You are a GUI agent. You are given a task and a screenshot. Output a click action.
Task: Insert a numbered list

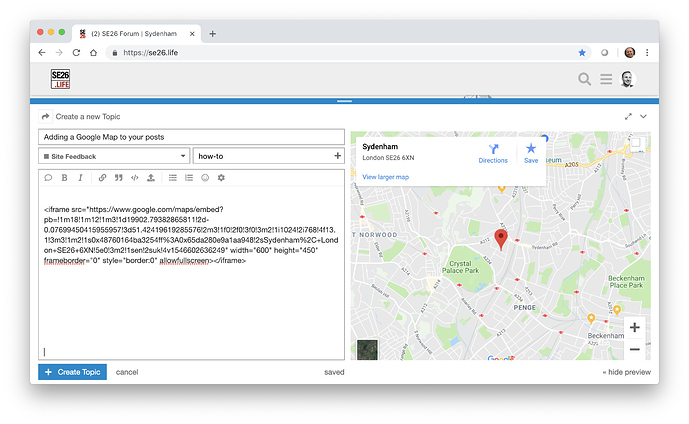[189, 177]
